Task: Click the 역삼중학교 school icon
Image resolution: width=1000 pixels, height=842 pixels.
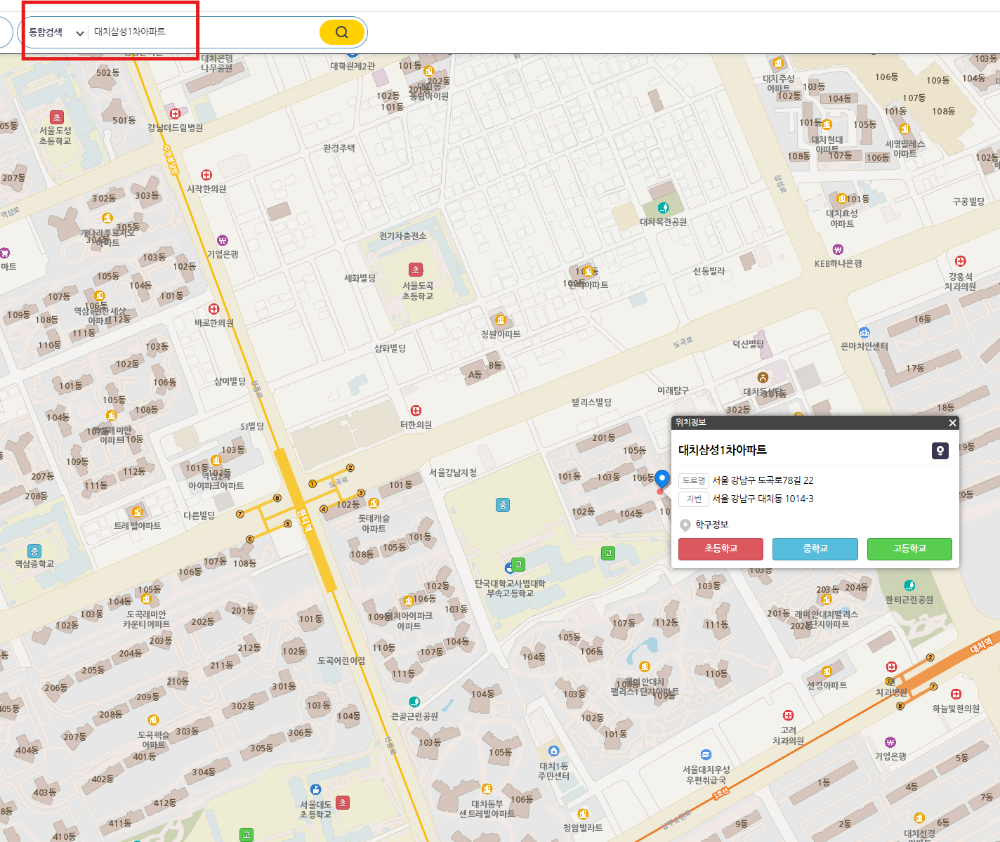Action: [34, 551]
